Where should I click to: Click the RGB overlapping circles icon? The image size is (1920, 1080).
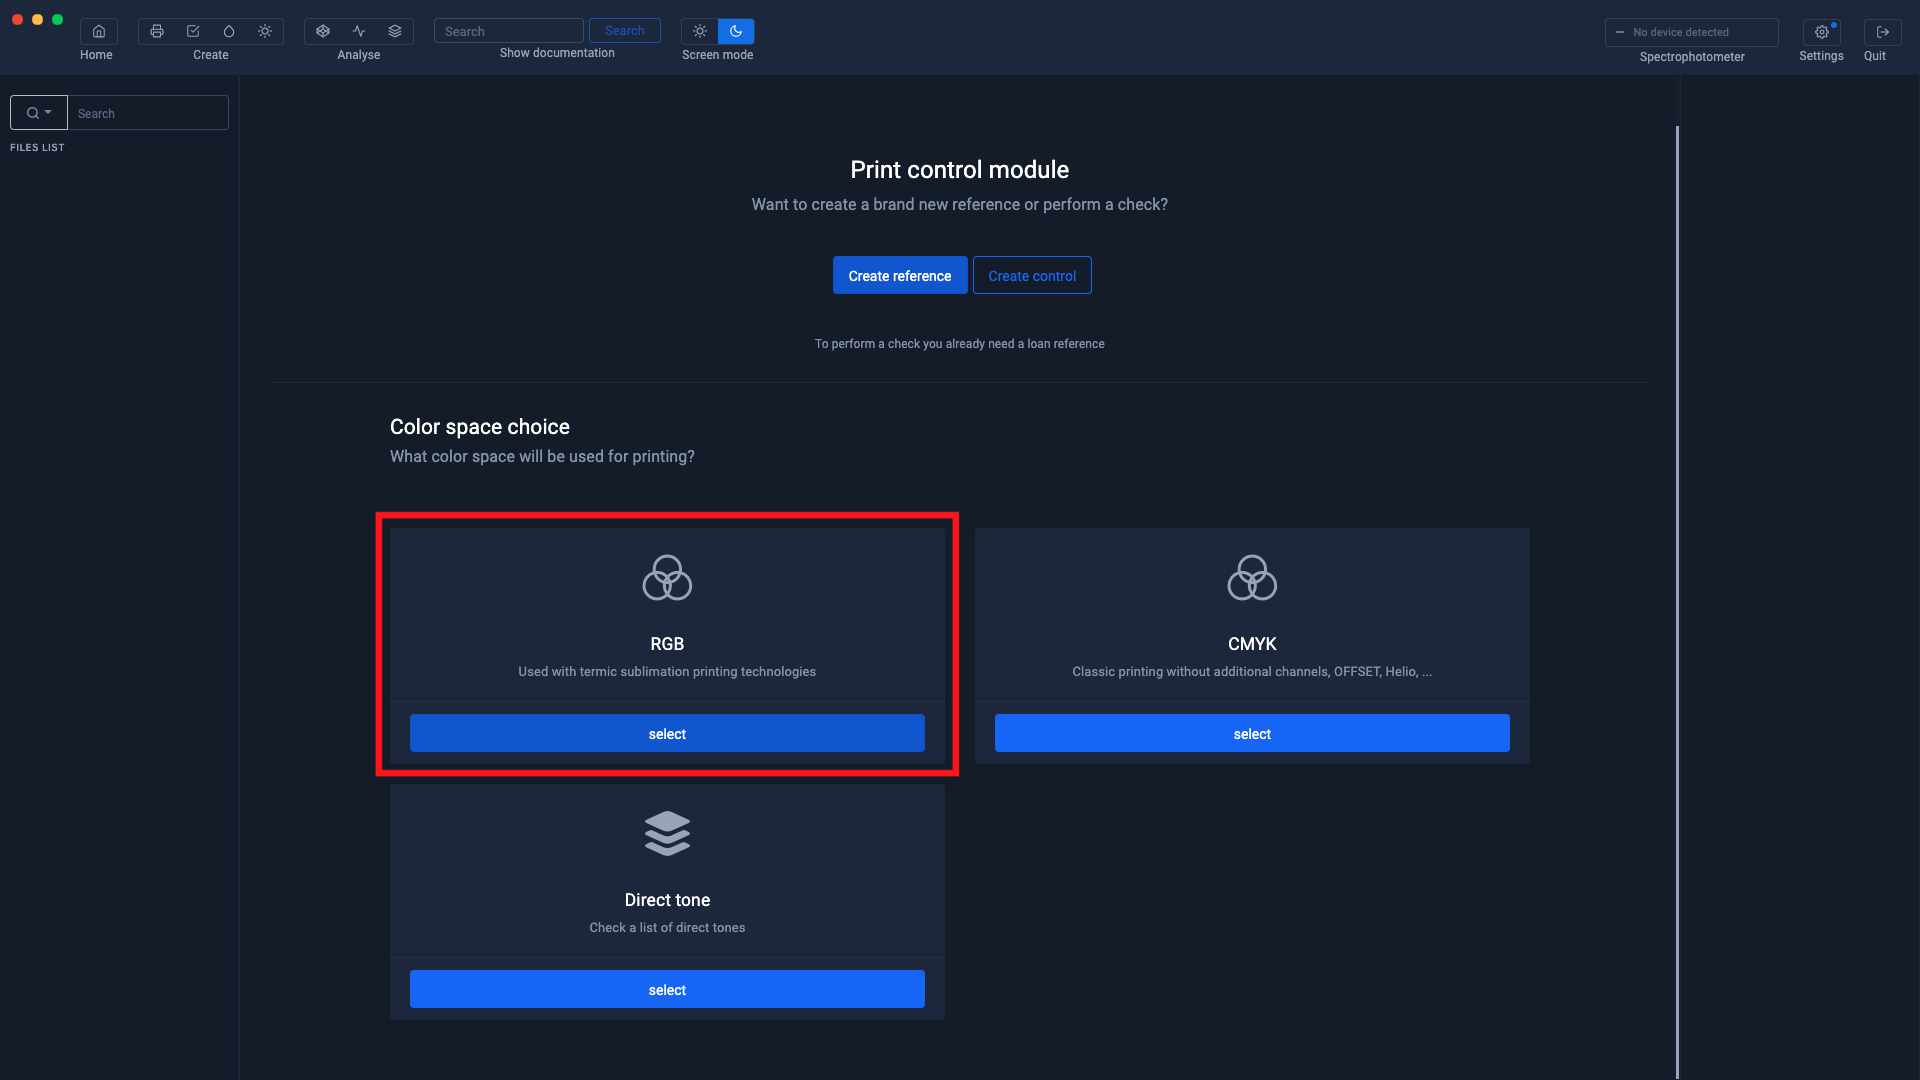click(667, 578)
